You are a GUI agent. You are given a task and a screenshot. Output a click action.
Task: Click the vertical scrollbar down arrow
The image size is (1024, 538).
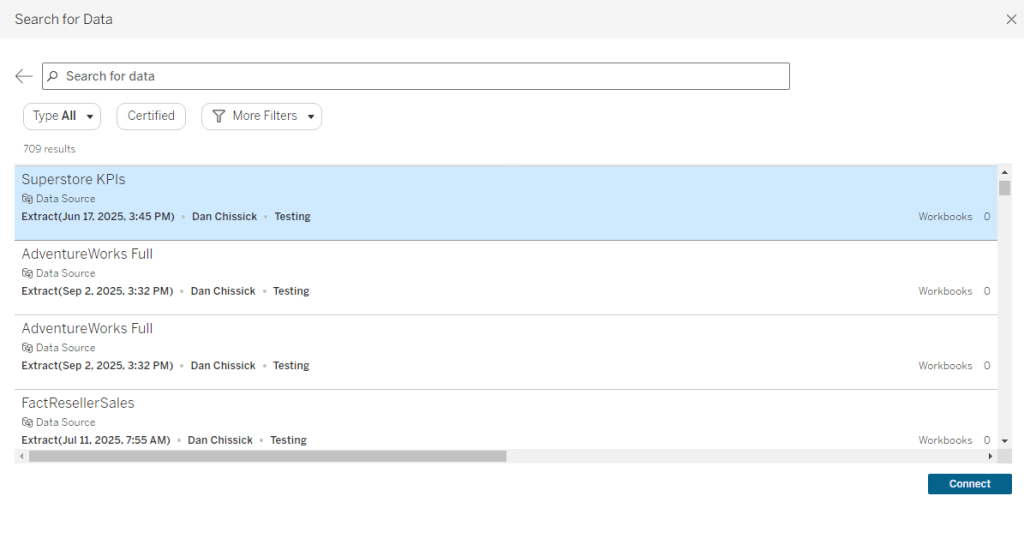[1004, 440]
